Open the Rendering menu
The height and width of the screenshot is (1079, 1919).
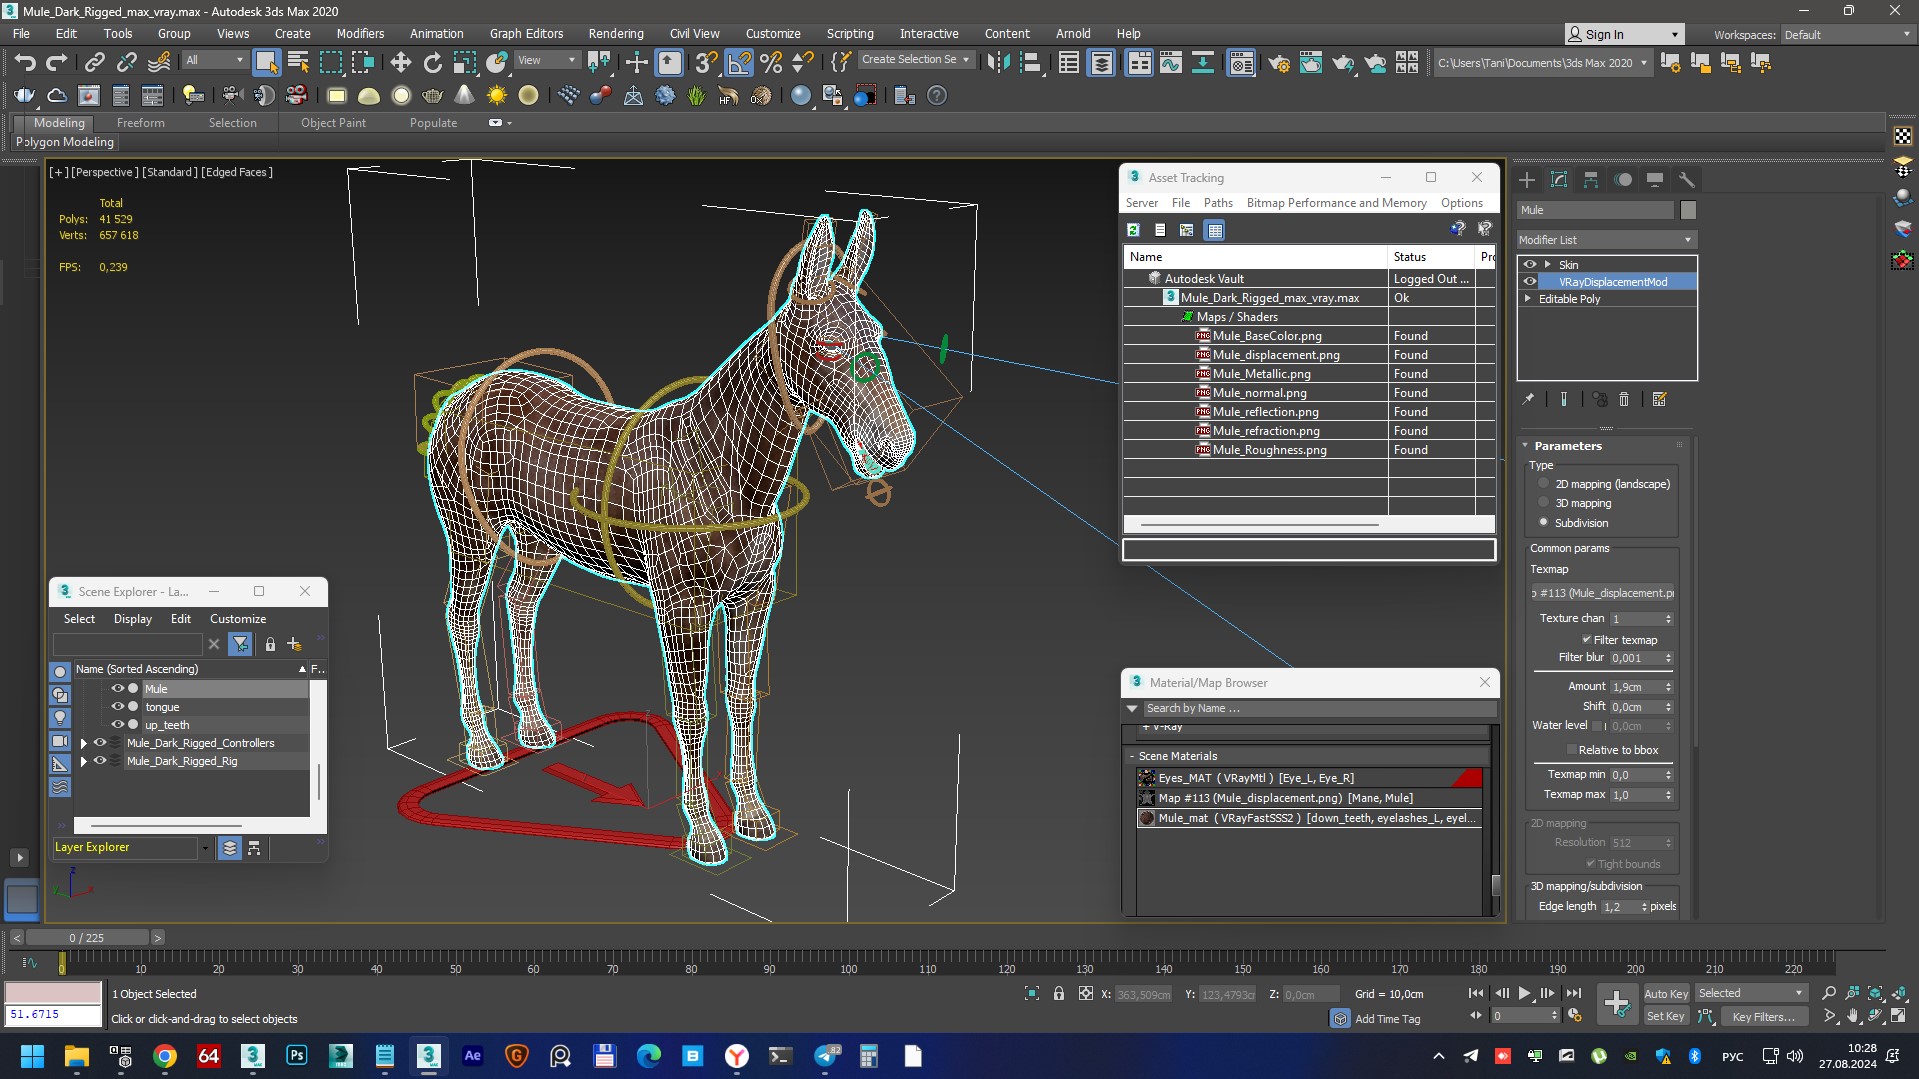pos(615,33)
